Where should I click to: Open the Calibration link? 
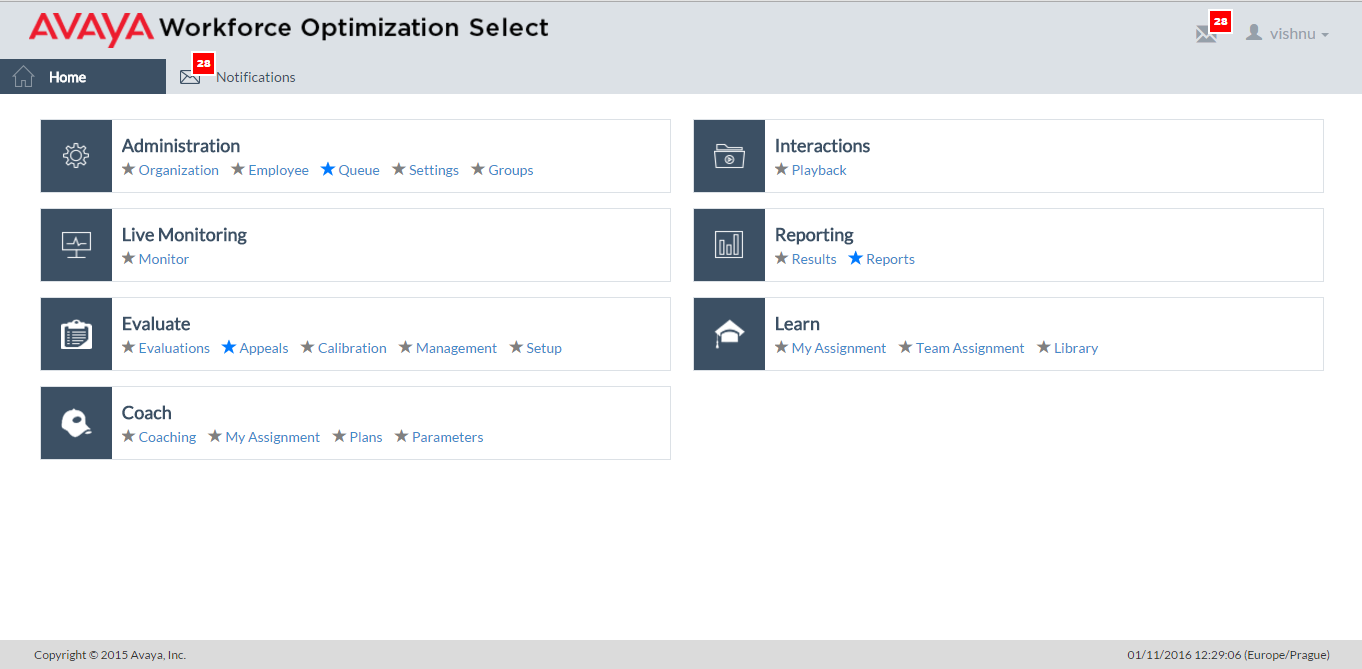pyautogui.click(x=352, y=348)
